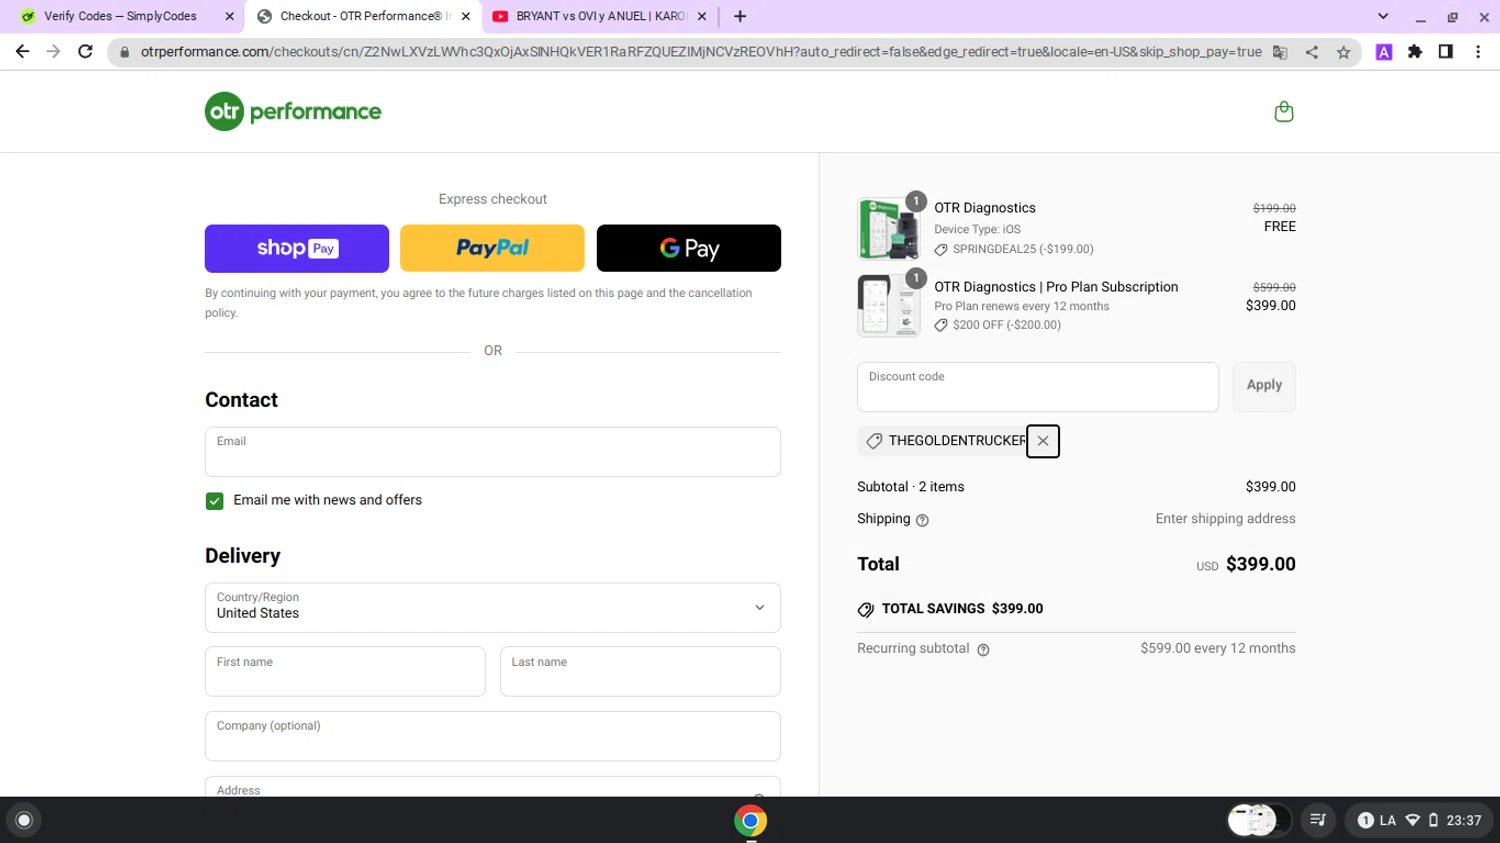Click the First name field
This screenshot has width=1500, height=843.
345,672
